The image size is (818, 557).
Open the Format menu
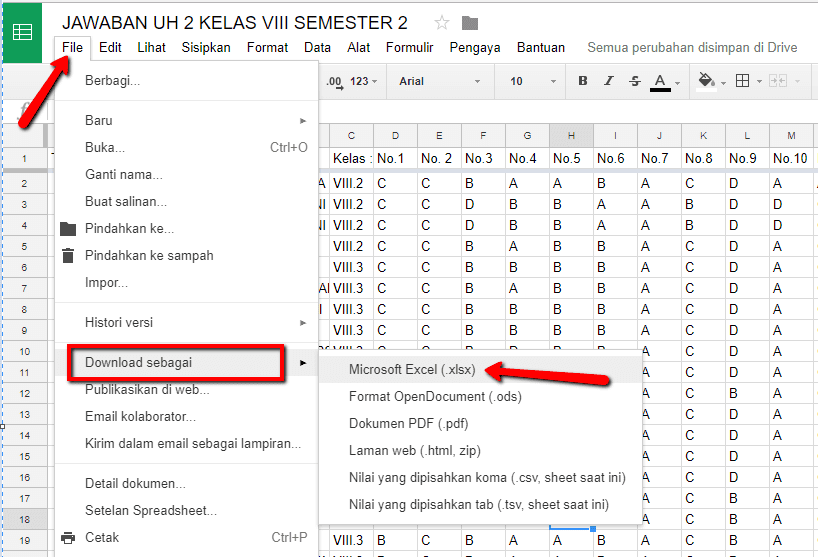click(x=267, y=47)
